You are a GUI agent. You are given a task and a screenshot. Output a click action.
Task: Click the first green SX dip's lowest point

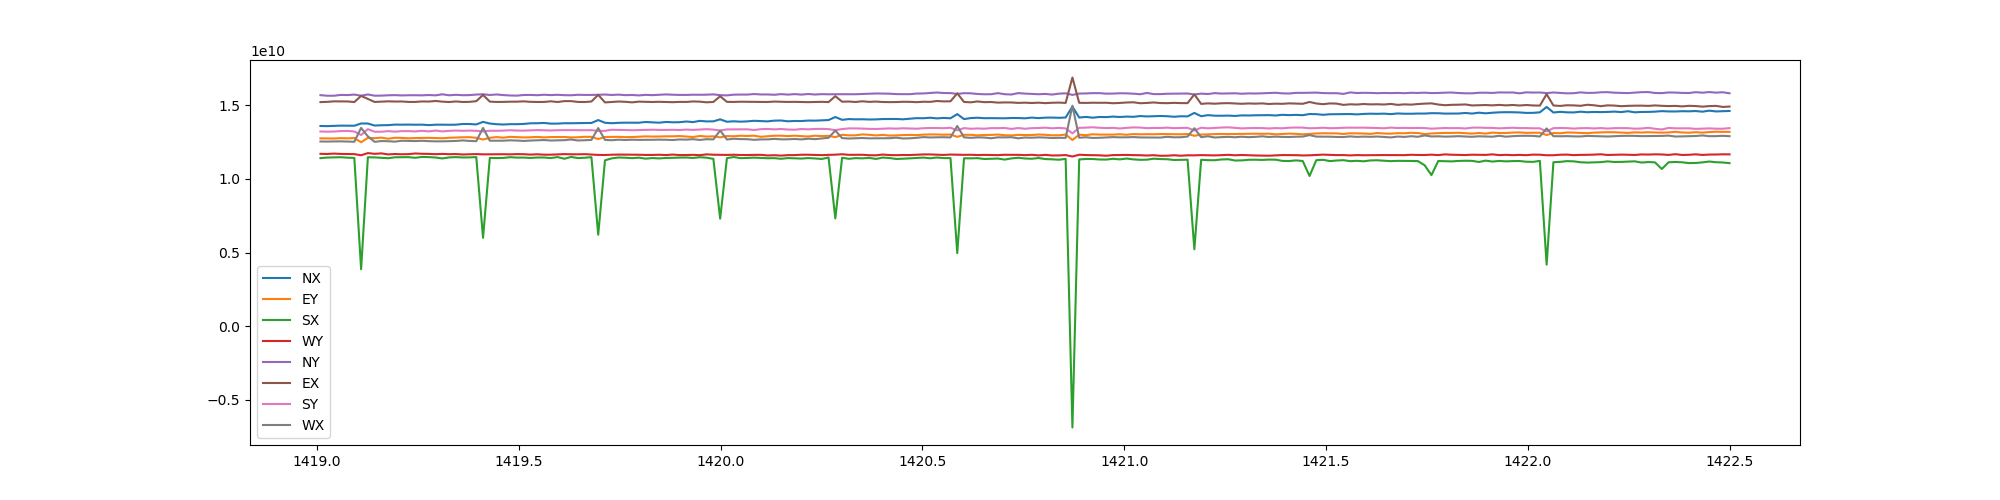pos(361,268)
